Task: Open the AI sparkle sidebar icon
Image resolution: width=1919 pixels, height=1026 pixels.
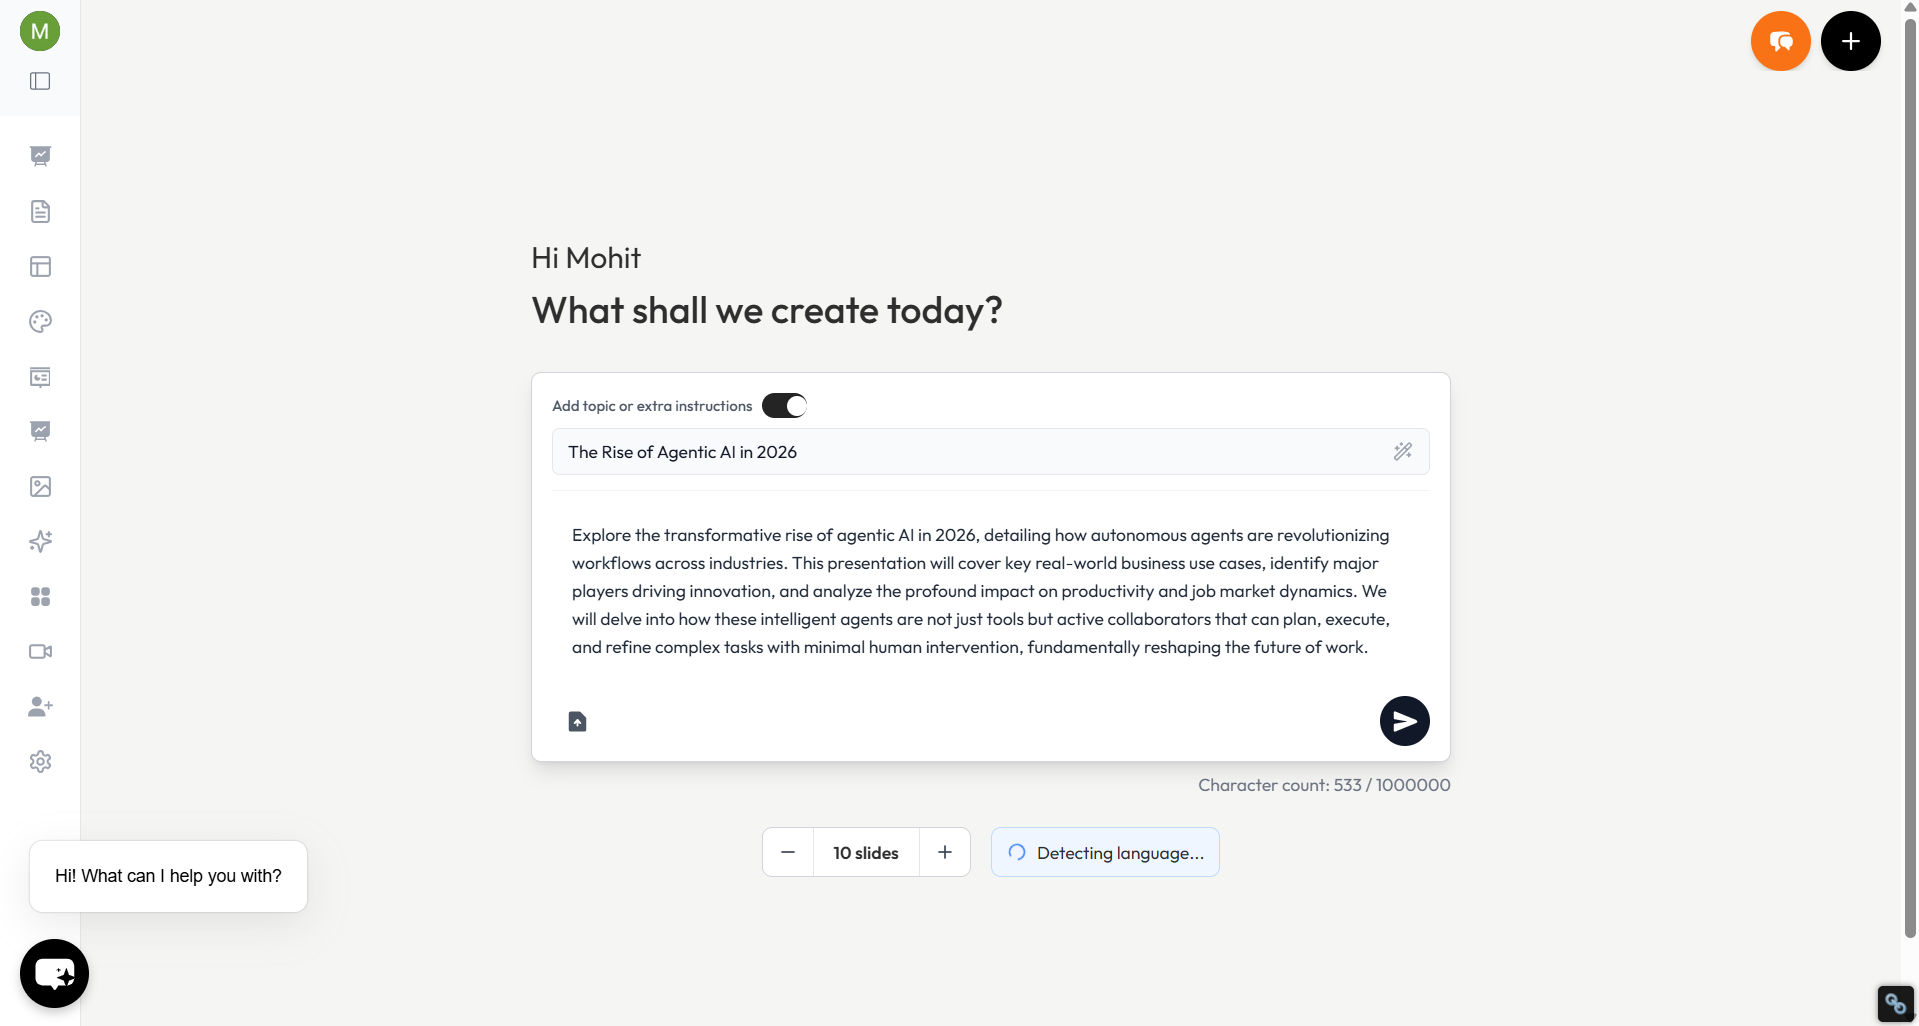Action: coord(40,542)
